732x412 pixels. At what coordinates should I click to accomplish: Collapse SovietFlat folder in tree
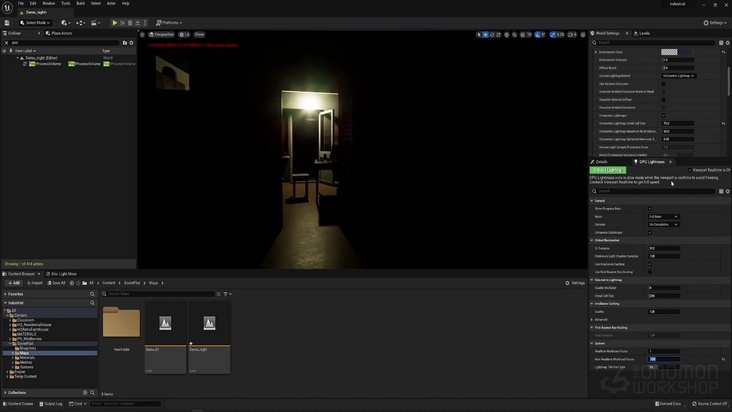tap(10, 343)
